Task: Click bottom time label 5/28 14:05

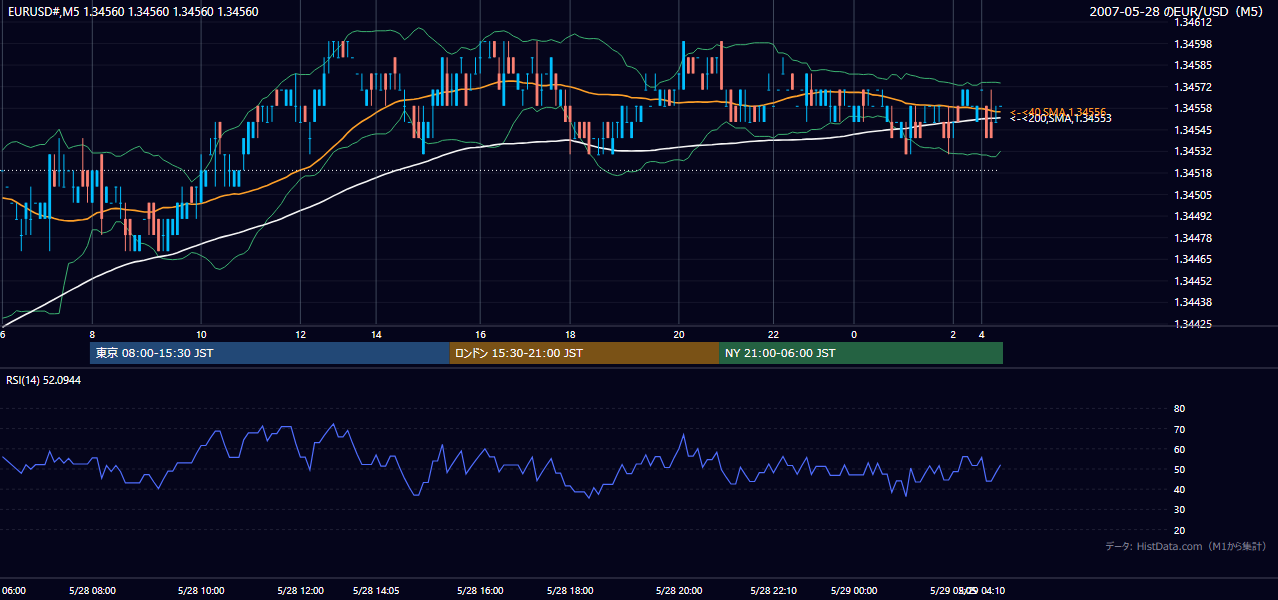Action: point(376,591)
